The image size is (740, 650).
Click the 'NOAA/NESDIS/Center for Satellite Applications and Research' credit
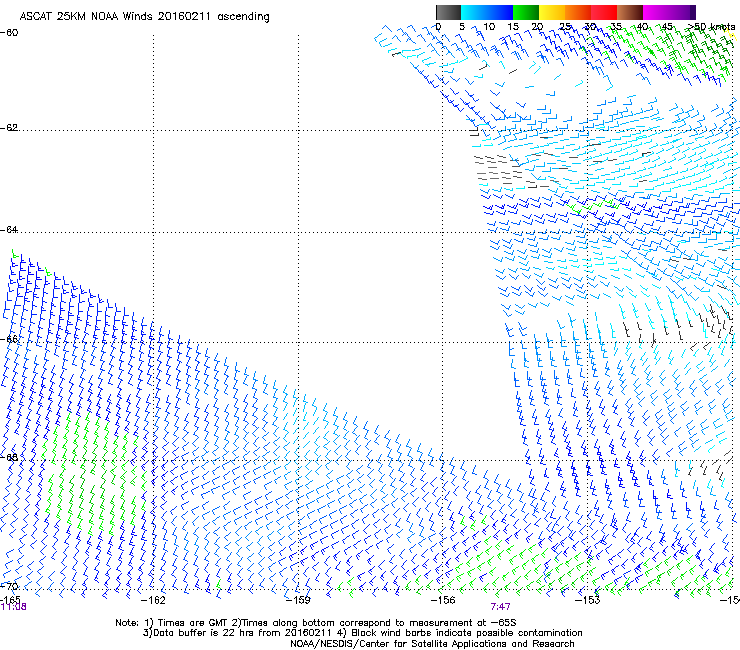432,644
